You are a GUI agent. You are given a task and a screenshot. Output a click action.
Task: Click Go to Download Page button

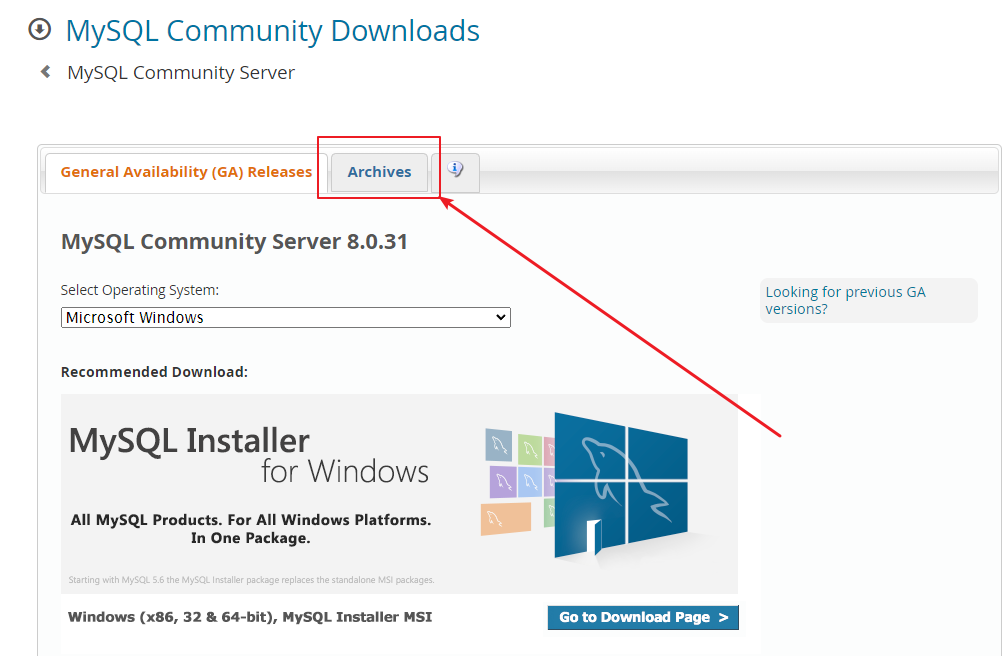tap(643, 617)
